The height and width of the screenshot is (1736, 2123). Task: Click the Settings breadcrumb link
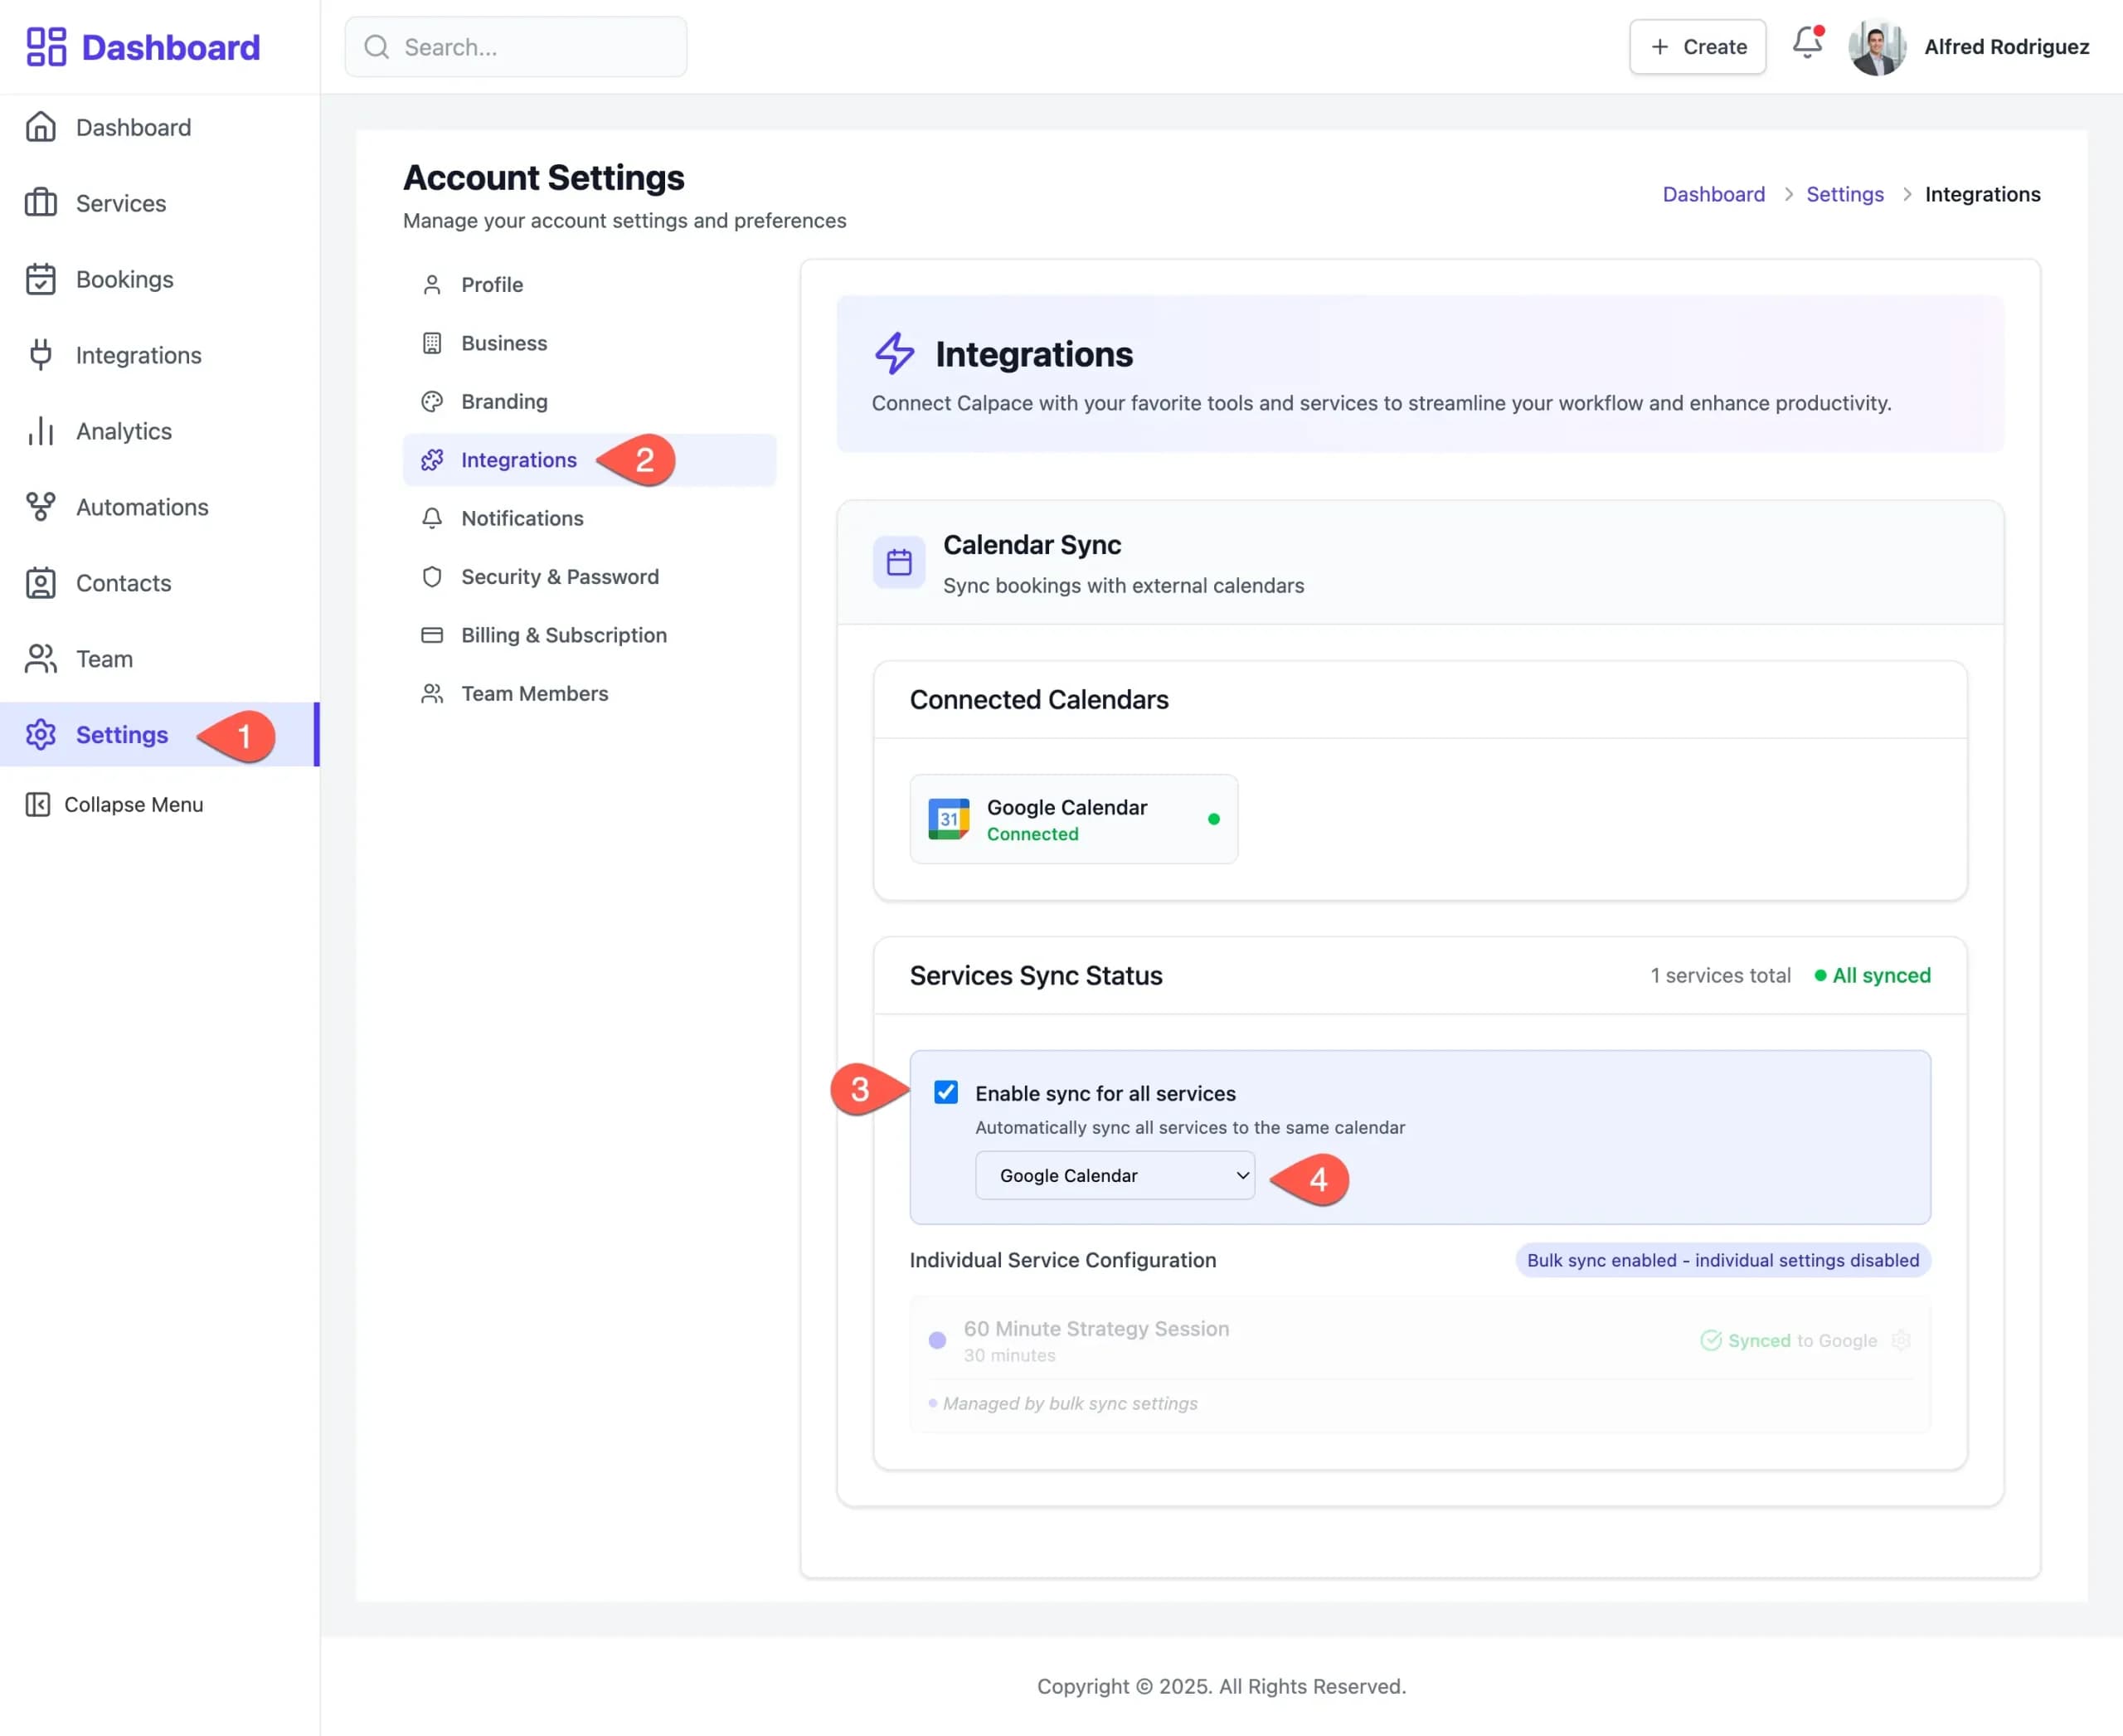pos(1844,194)
